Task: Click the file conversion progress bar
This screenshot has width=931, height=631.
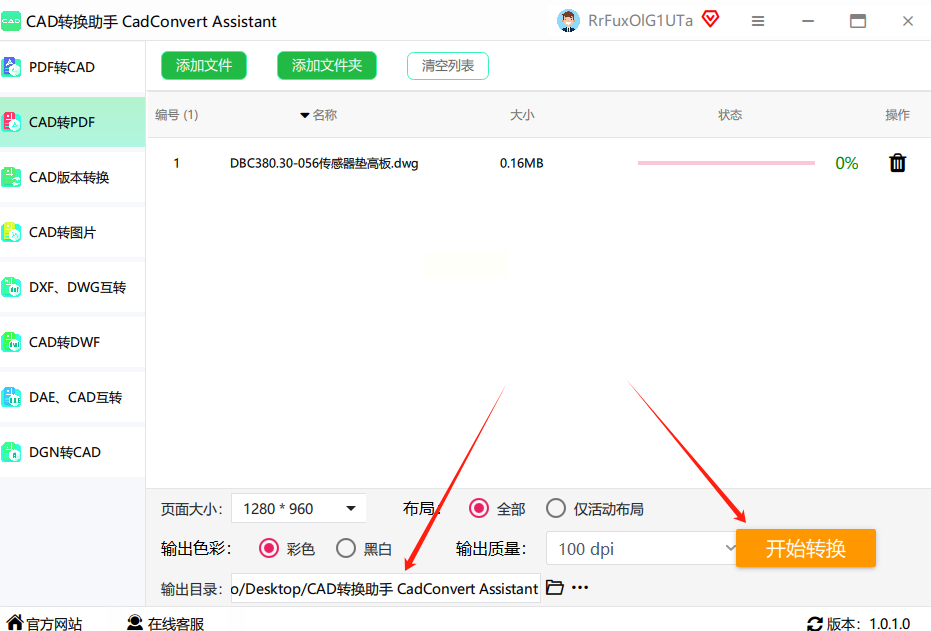Action: 726,163
